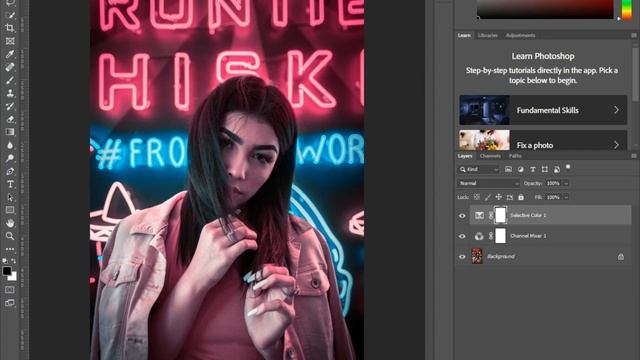Open the Normal blend mode dropdown
This screenshot has width=640, height=360.
(489, 183)
